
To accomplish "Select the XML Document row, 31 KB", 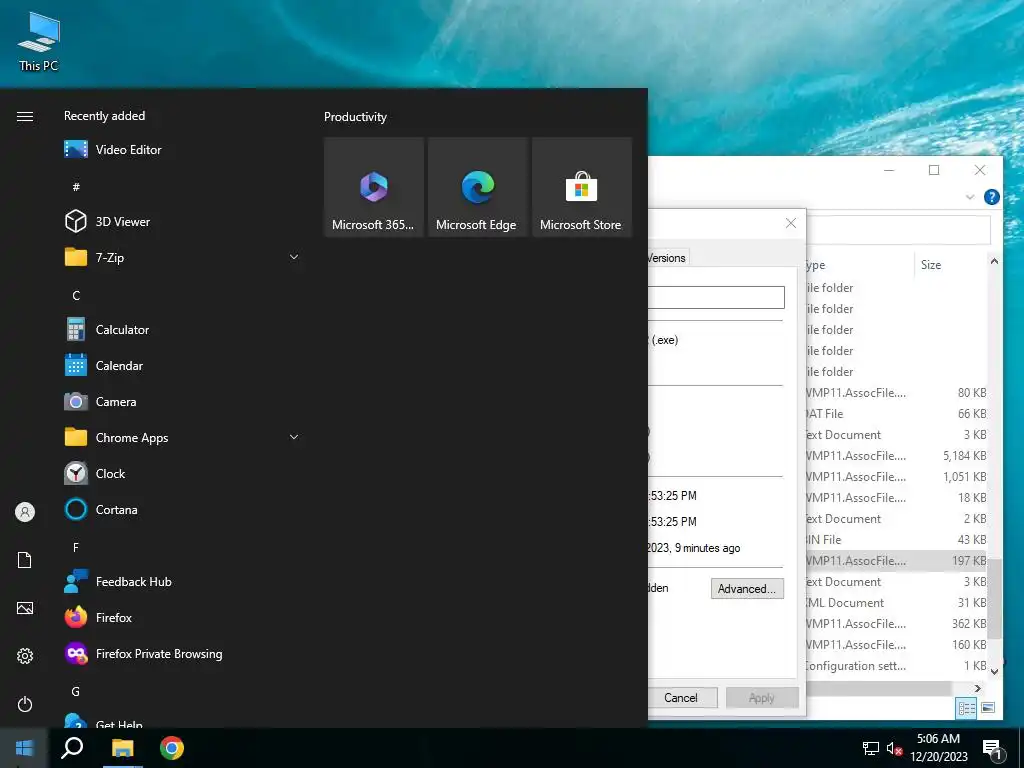I will [896, 603].
